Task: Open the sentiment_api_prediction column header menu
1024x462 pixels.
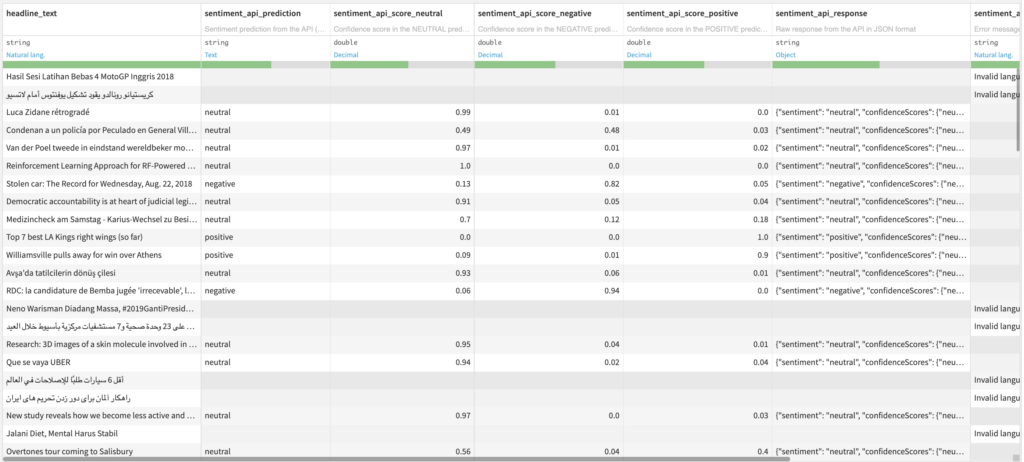Action: (263, 12)
